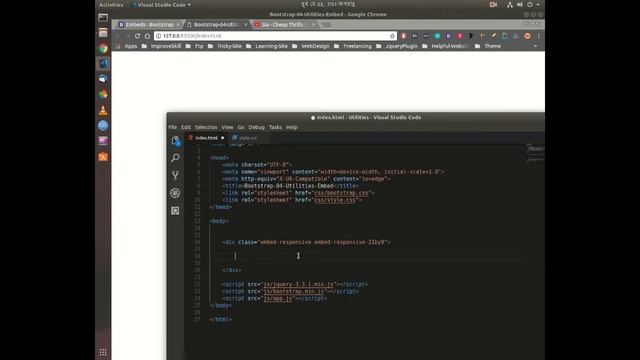Open the volume icon in top bar
This screenshot has width=640, height=360.
520,5
